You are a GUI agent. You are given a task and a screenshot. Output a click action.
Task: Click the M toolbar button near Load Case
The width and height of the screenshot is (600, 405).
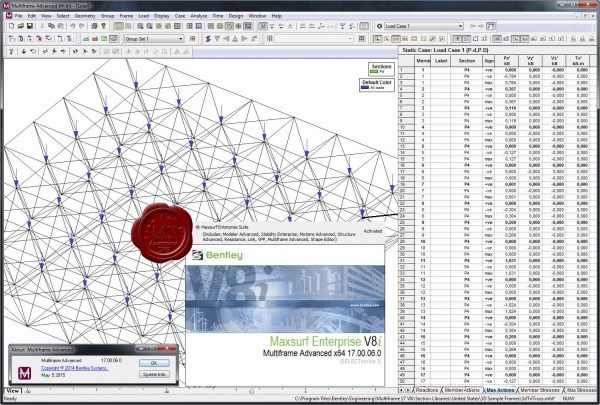[263, 26]
